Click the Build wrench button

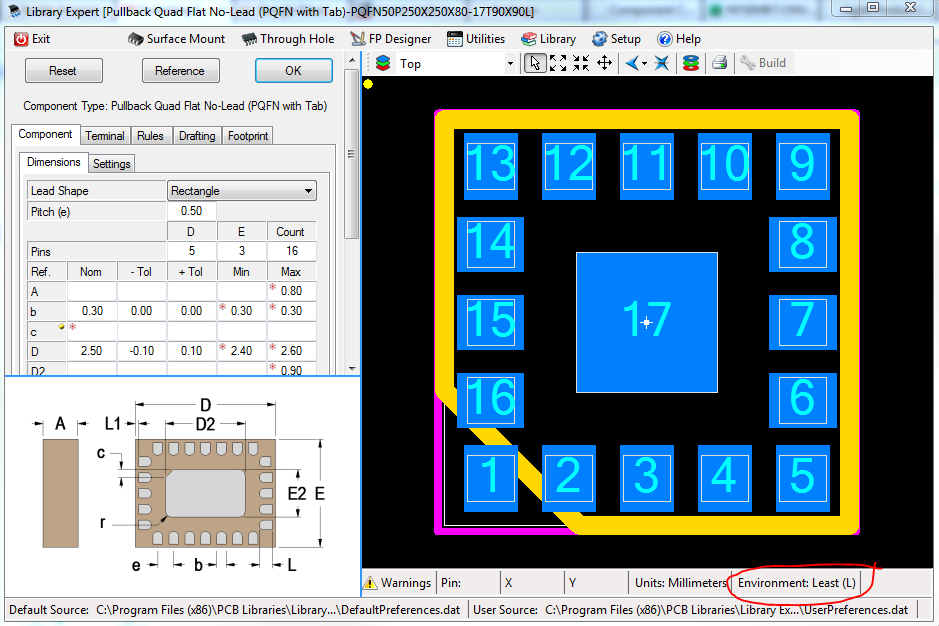click(x=763, y=63)
